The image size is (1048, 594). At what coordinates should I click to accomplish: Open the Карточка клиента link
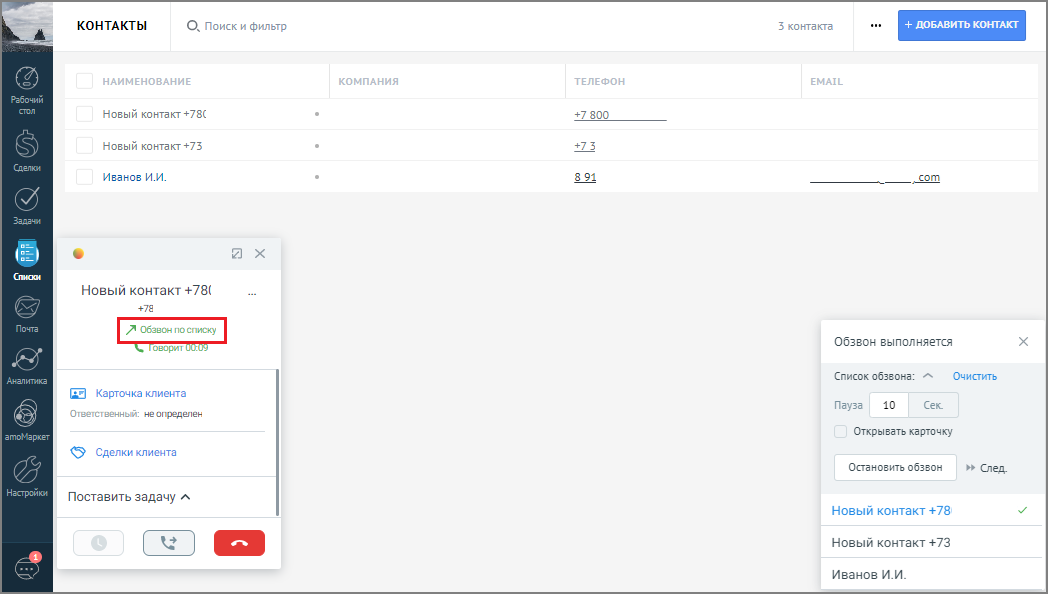141,394
